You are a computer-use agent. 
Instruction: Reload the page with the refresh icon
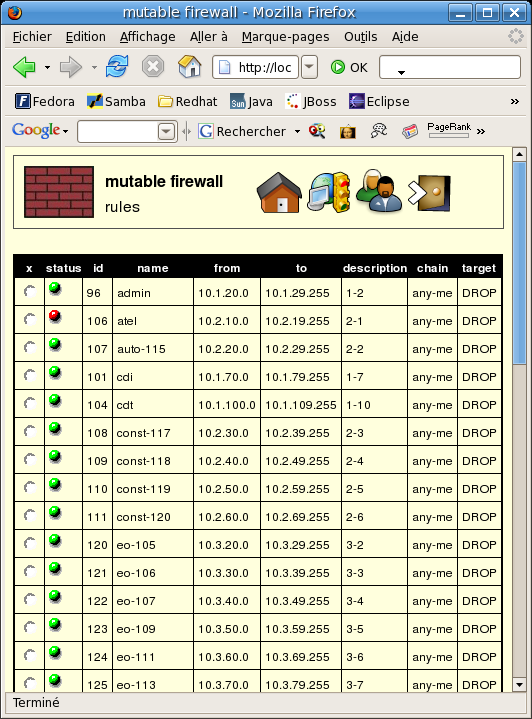pos(117,67)
